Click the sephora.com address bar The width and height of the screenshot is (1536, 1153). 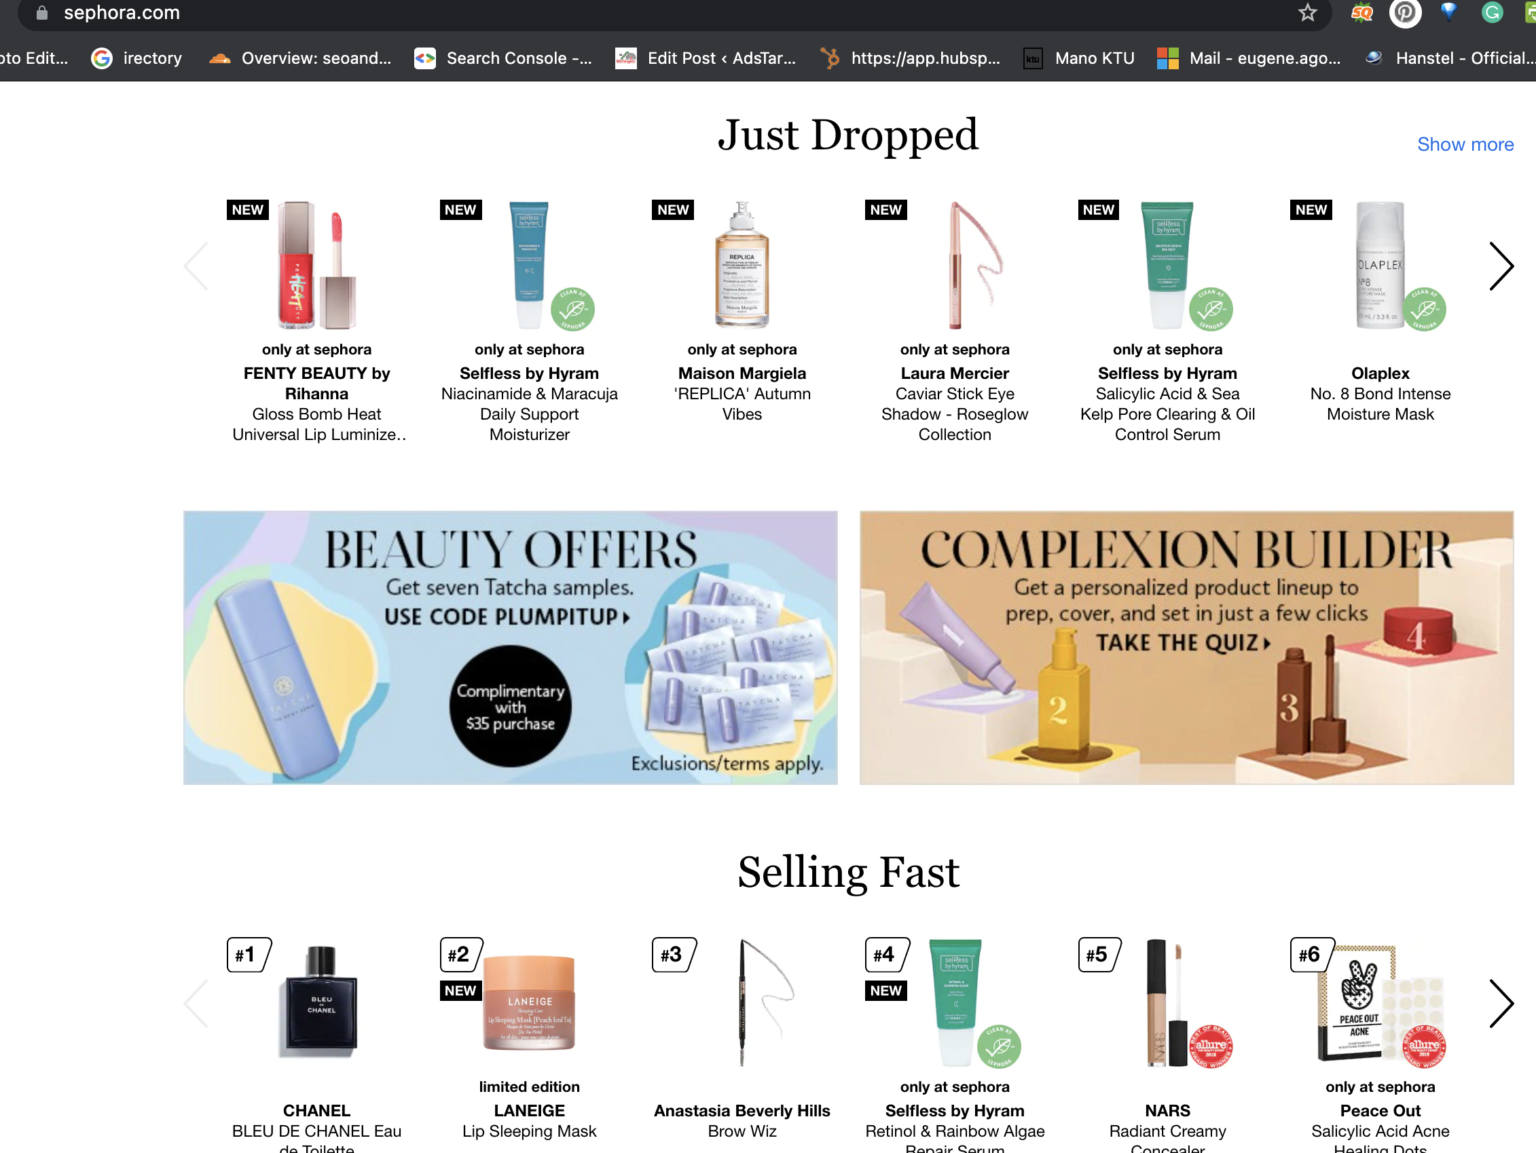click(x=122, y=14)
